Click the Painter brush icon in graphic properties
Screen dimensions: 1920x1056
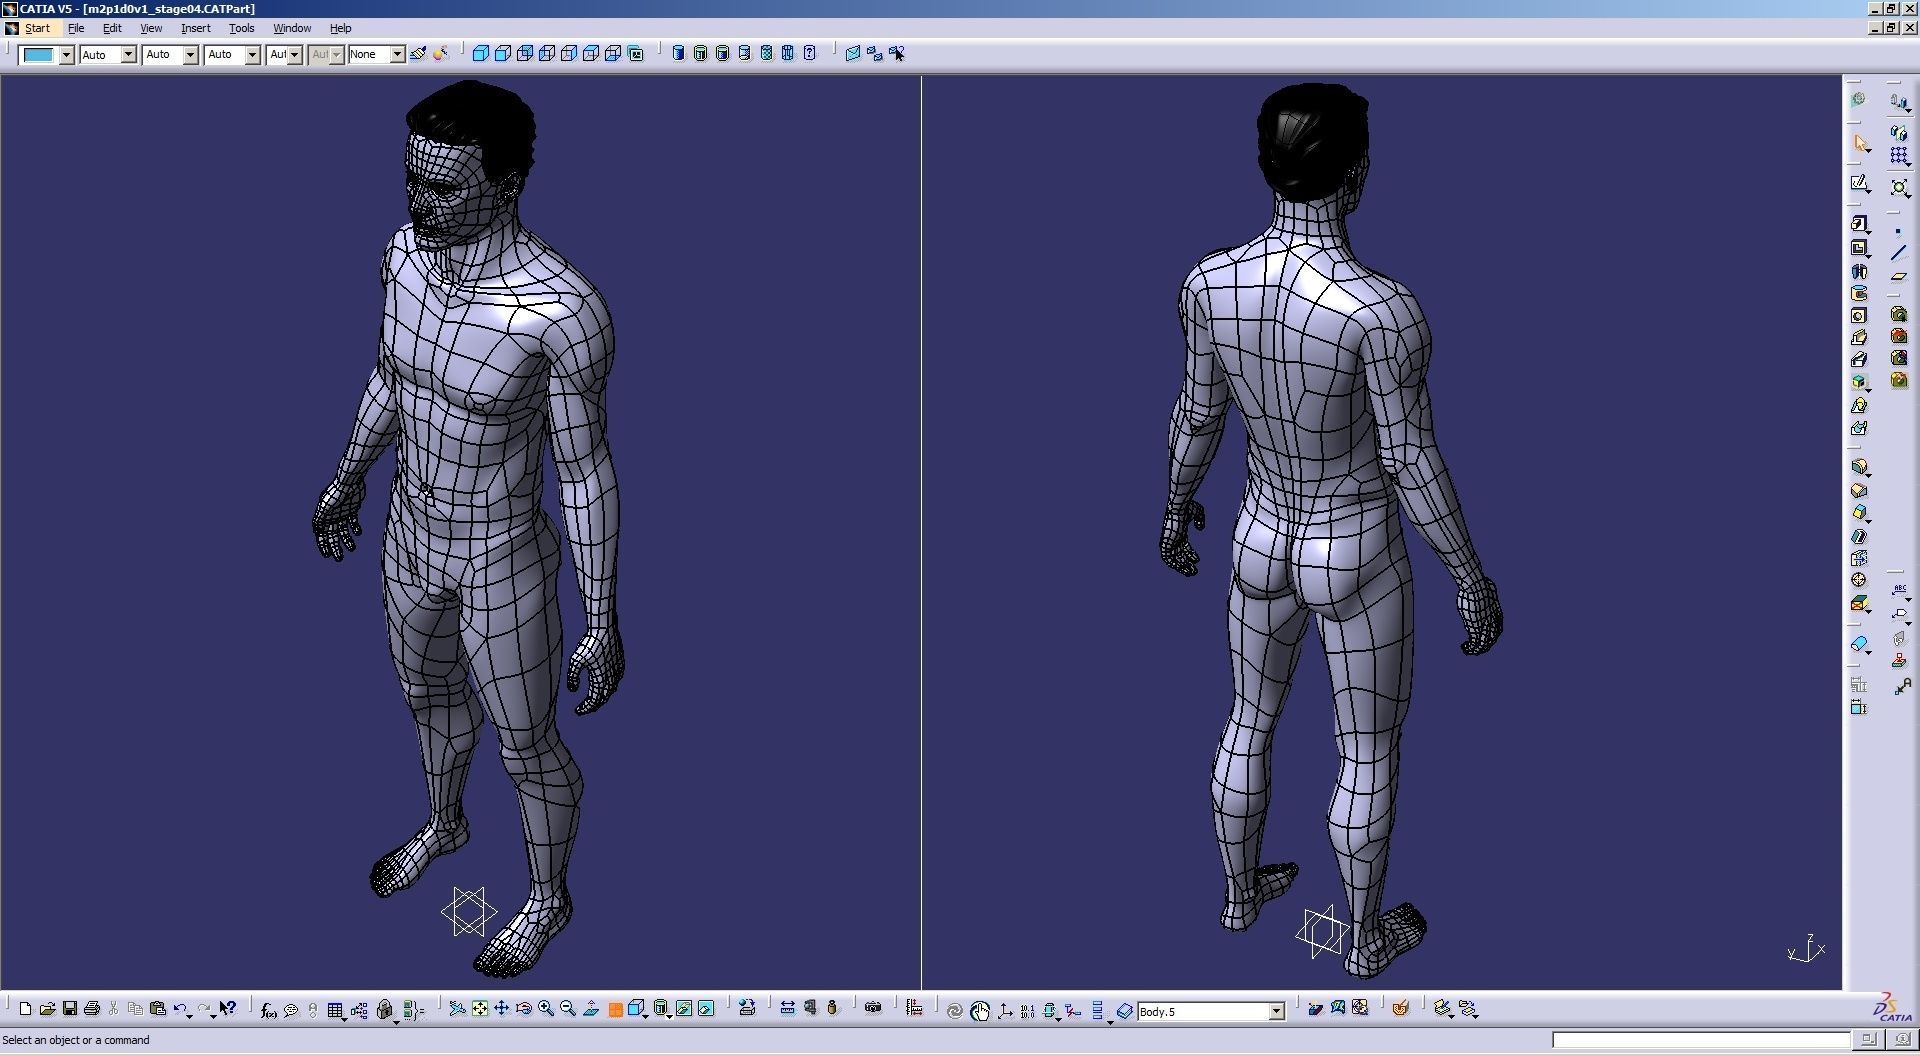418,54
